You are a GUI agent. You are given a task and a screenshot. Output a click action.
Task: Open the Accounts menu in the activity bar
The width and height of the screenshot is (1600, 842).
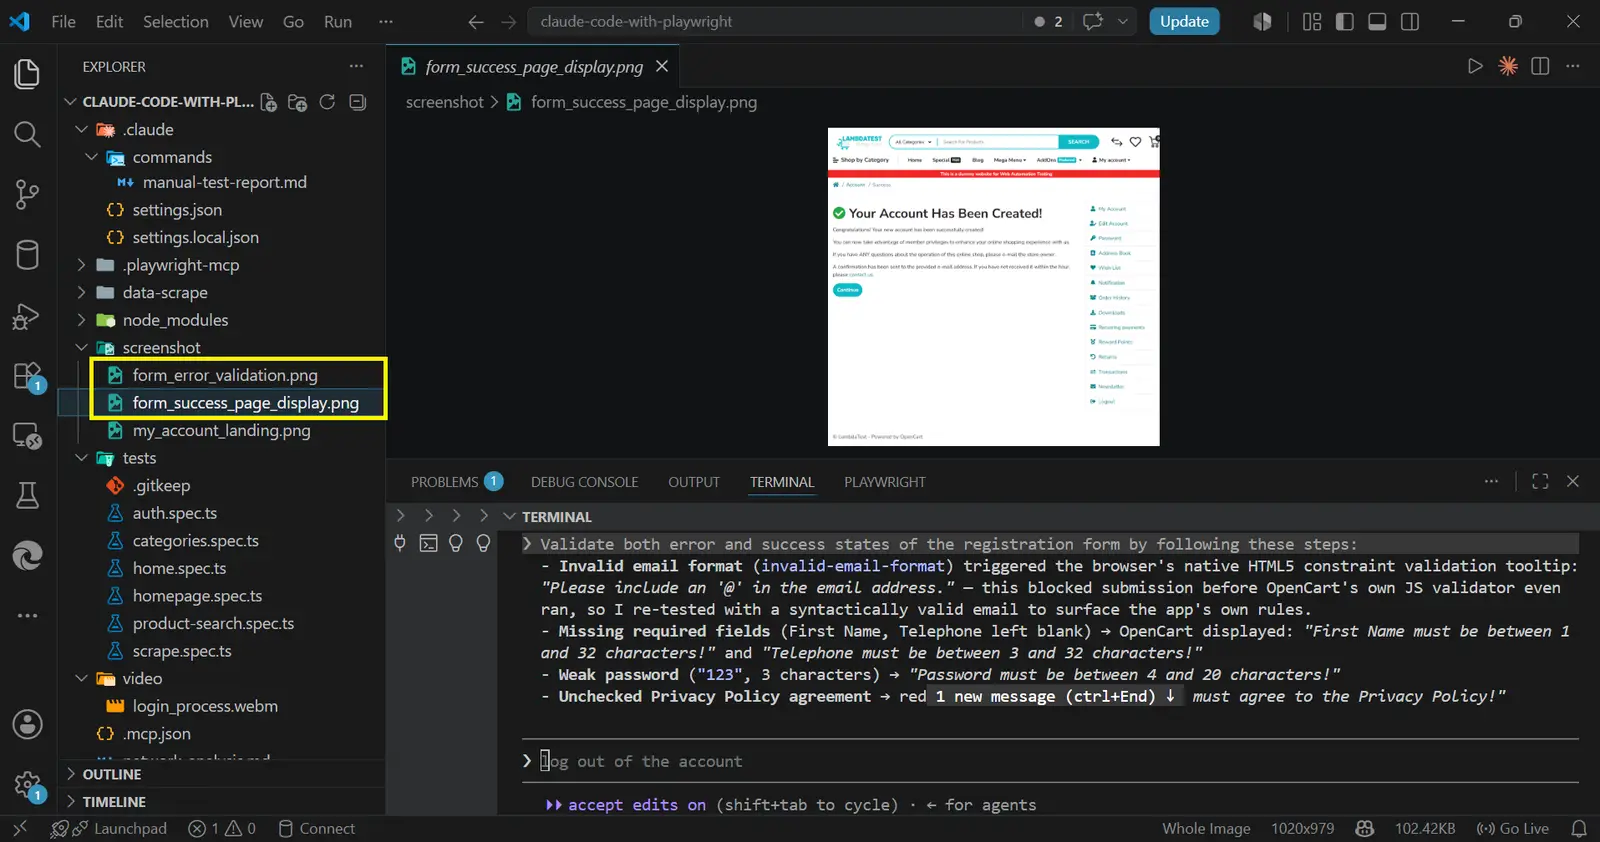point(27,724)
